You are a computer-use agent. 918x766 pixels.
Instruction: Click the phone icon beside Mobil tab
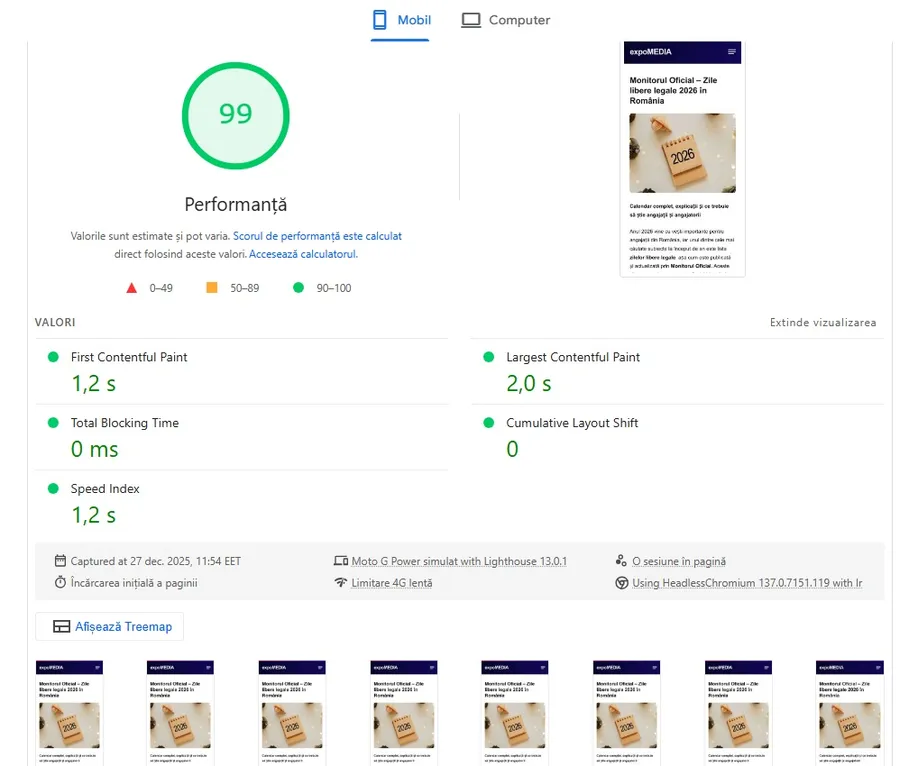(x=380, y=19)
